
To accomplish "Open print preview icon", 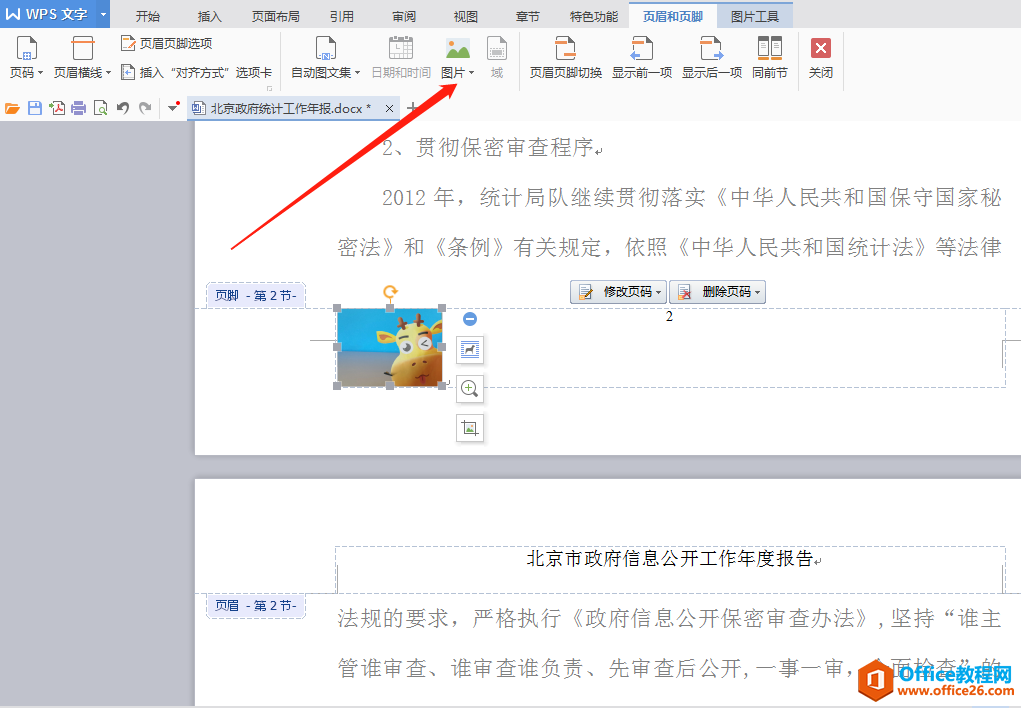I will pos(100,108).
